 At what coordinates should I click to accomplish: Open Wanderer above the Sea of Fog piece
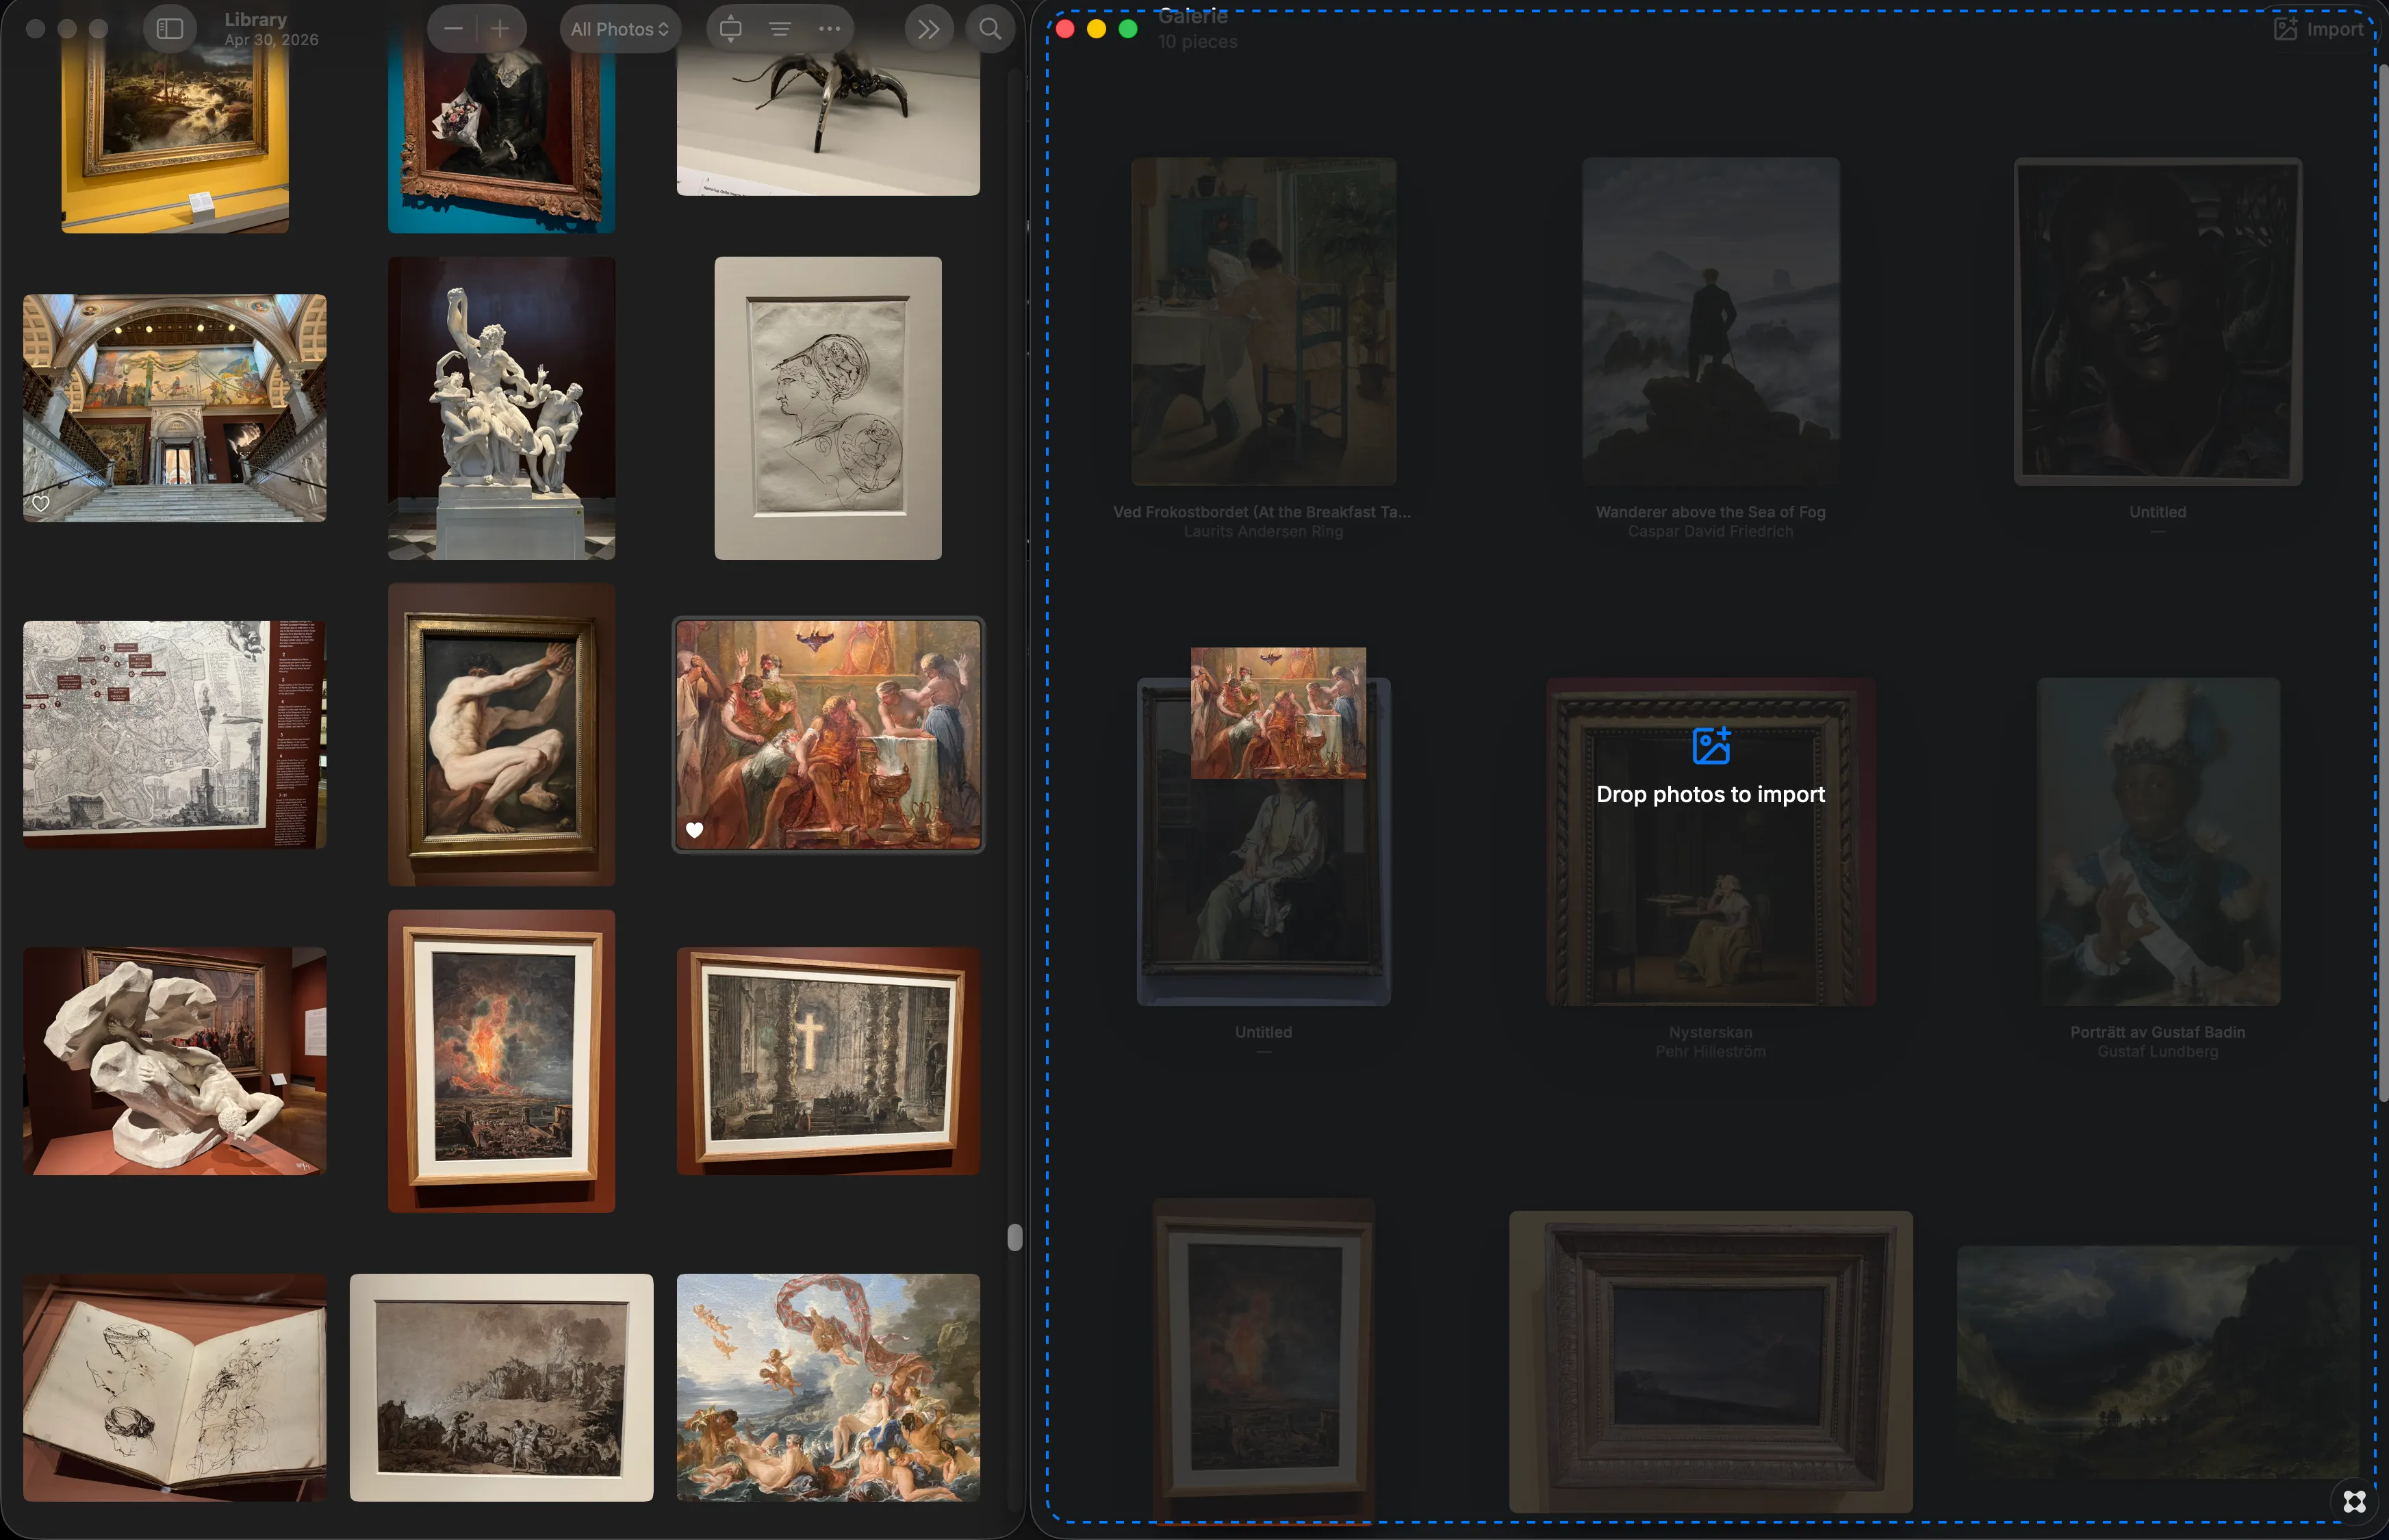click(1710, 321)
